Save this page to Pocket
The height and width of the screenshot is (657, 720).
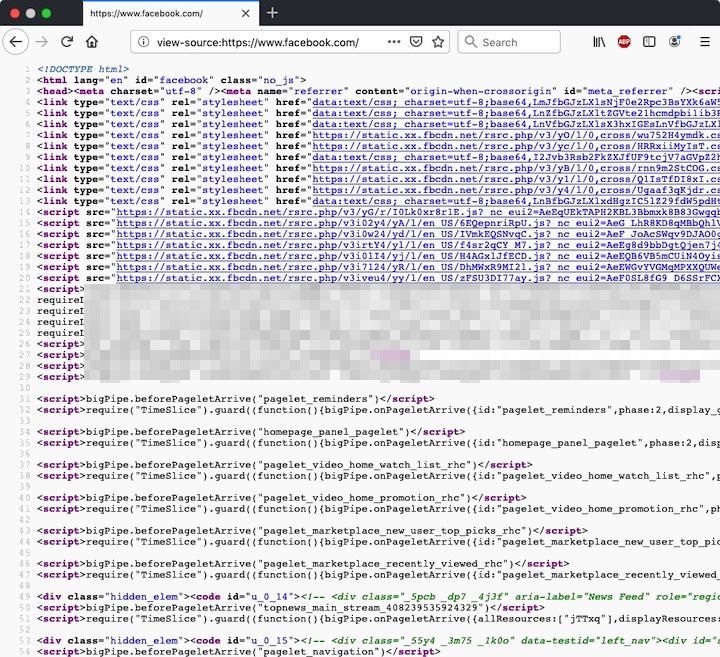coord(416,42)
